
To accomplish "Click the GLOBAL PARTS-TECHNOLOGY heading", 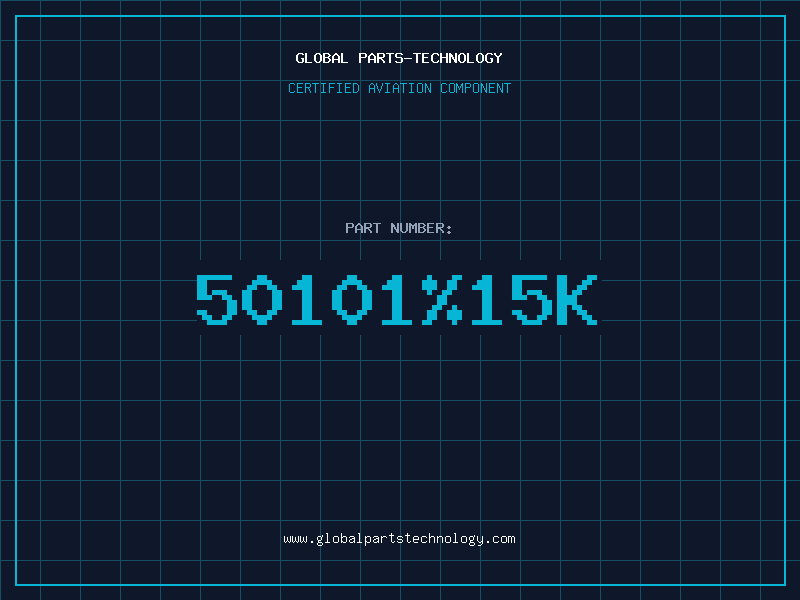I will pyautogui.click(x=399, y=58).
